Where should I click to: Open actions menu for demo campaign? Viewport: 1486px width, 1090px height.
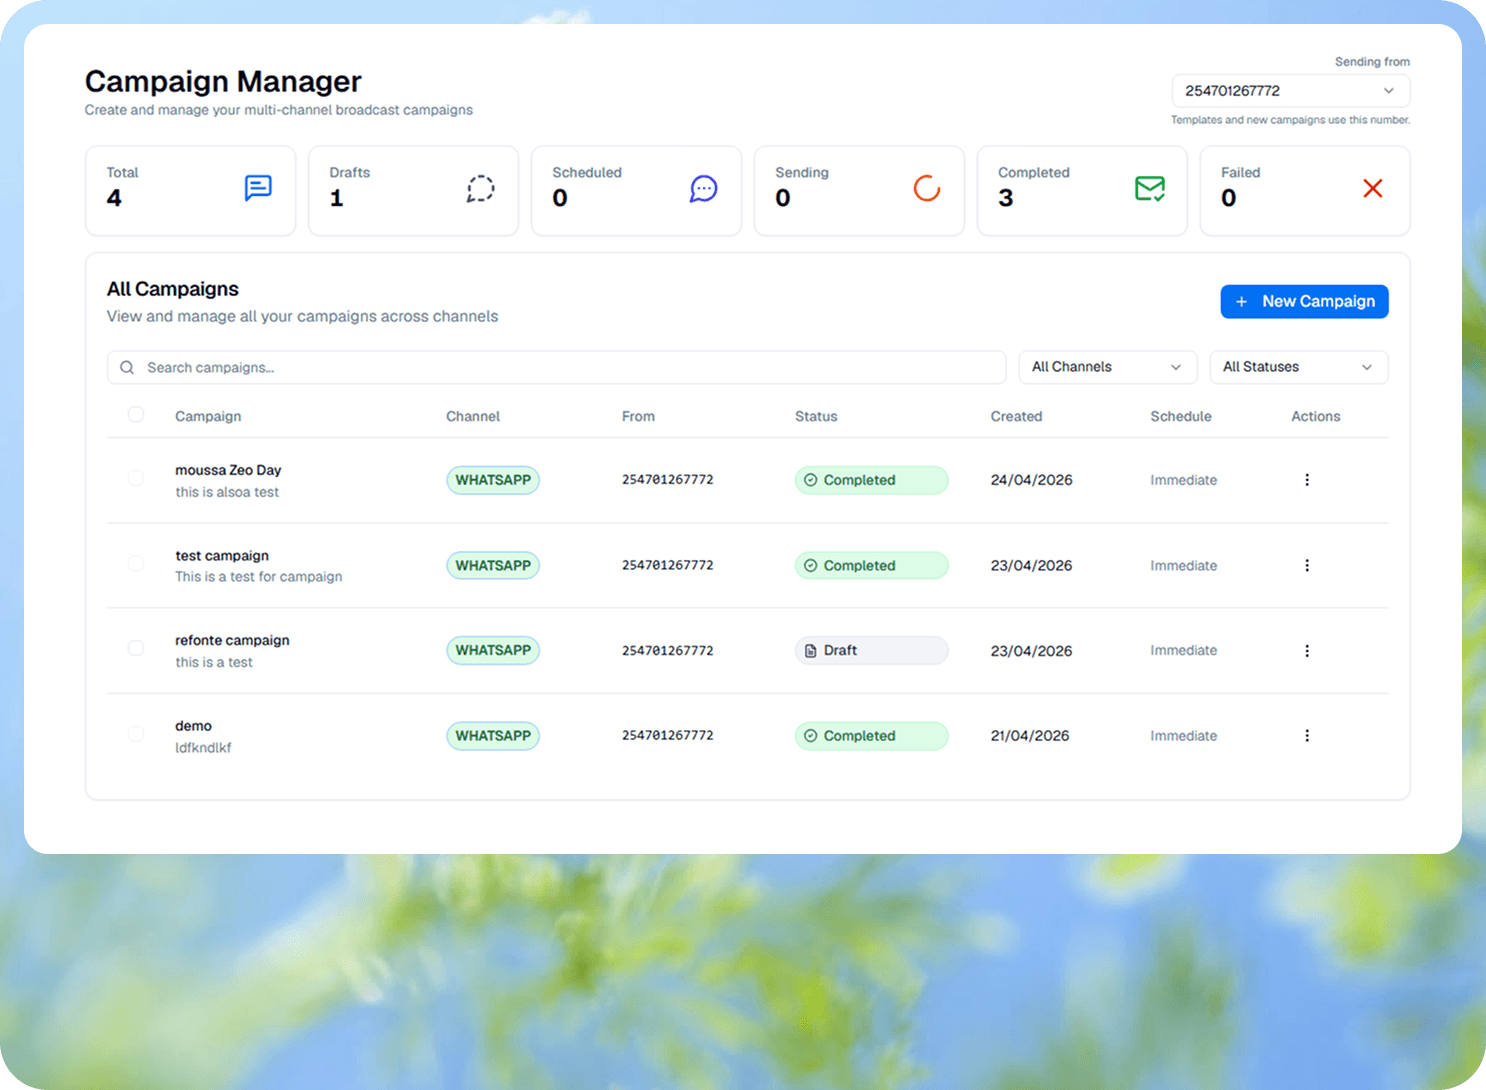click(1307, 736)
